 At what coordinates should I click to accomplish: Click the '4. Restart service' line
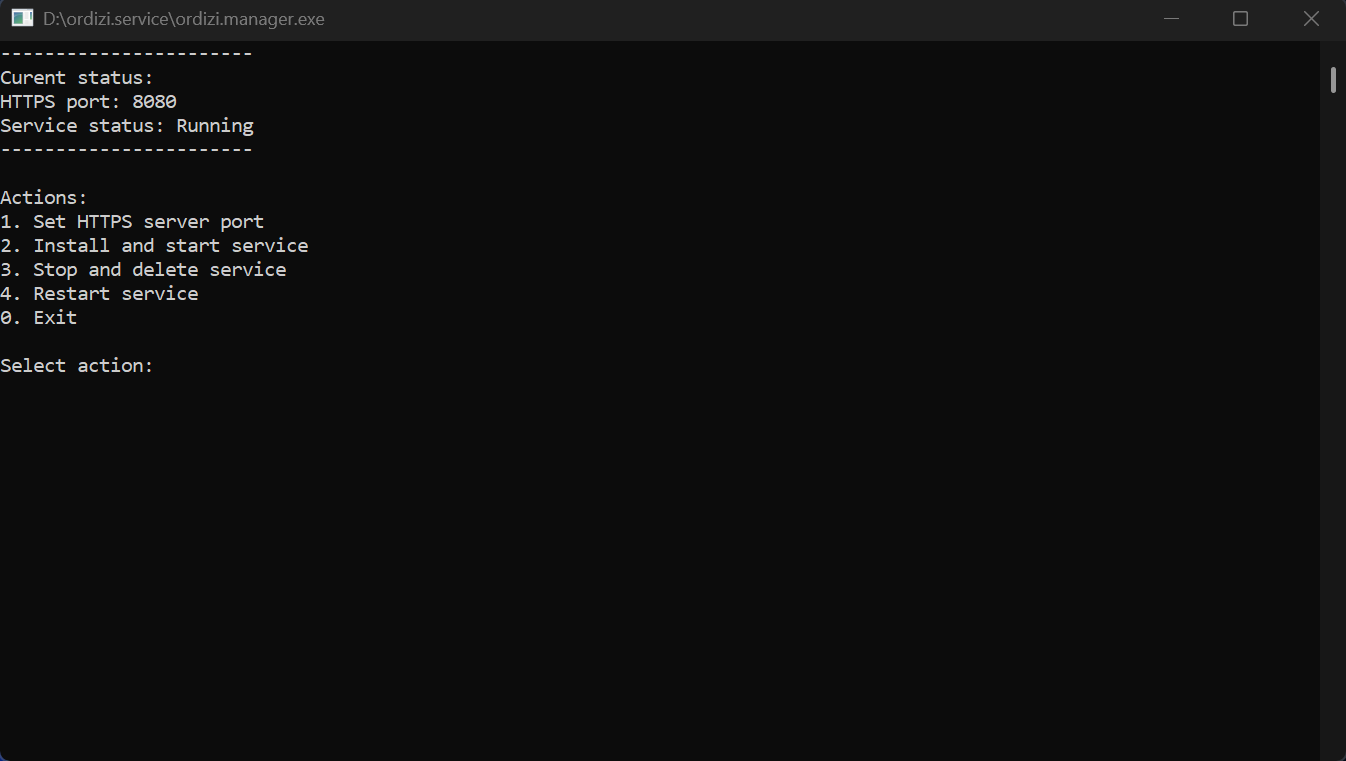tap(99, 294)
